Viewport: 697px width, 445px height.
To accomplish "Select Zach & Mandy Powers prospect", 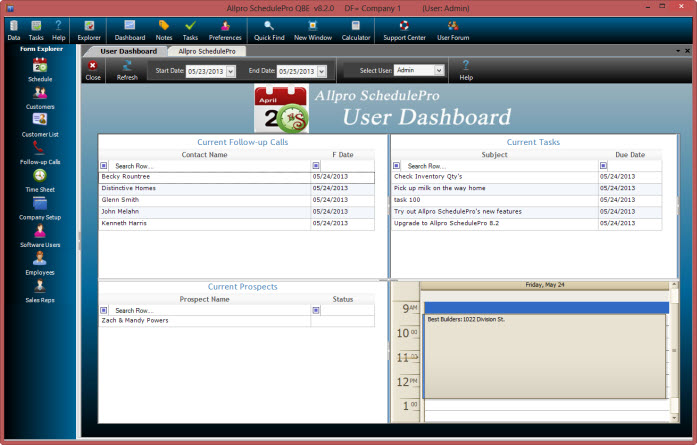I will coord(236,321).
